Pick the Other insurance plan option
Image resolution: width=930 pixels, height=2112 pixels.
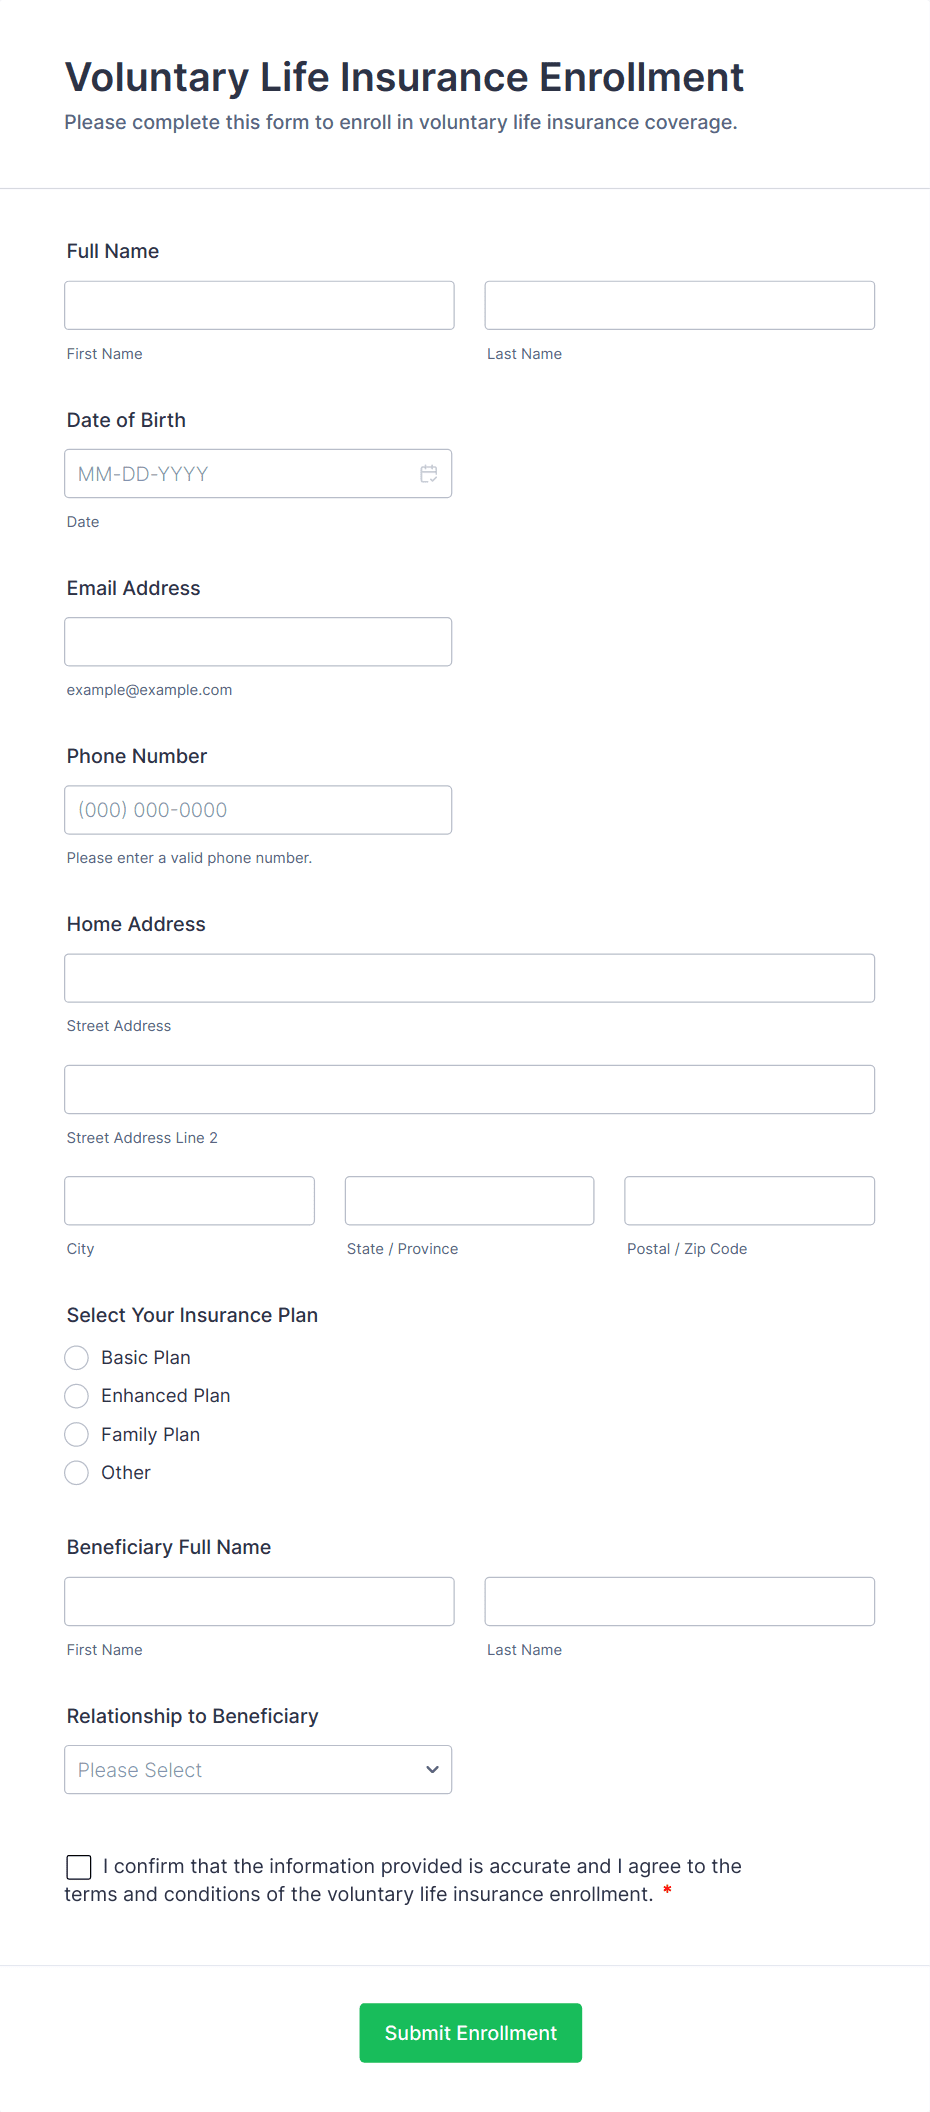pos(76,1472)
